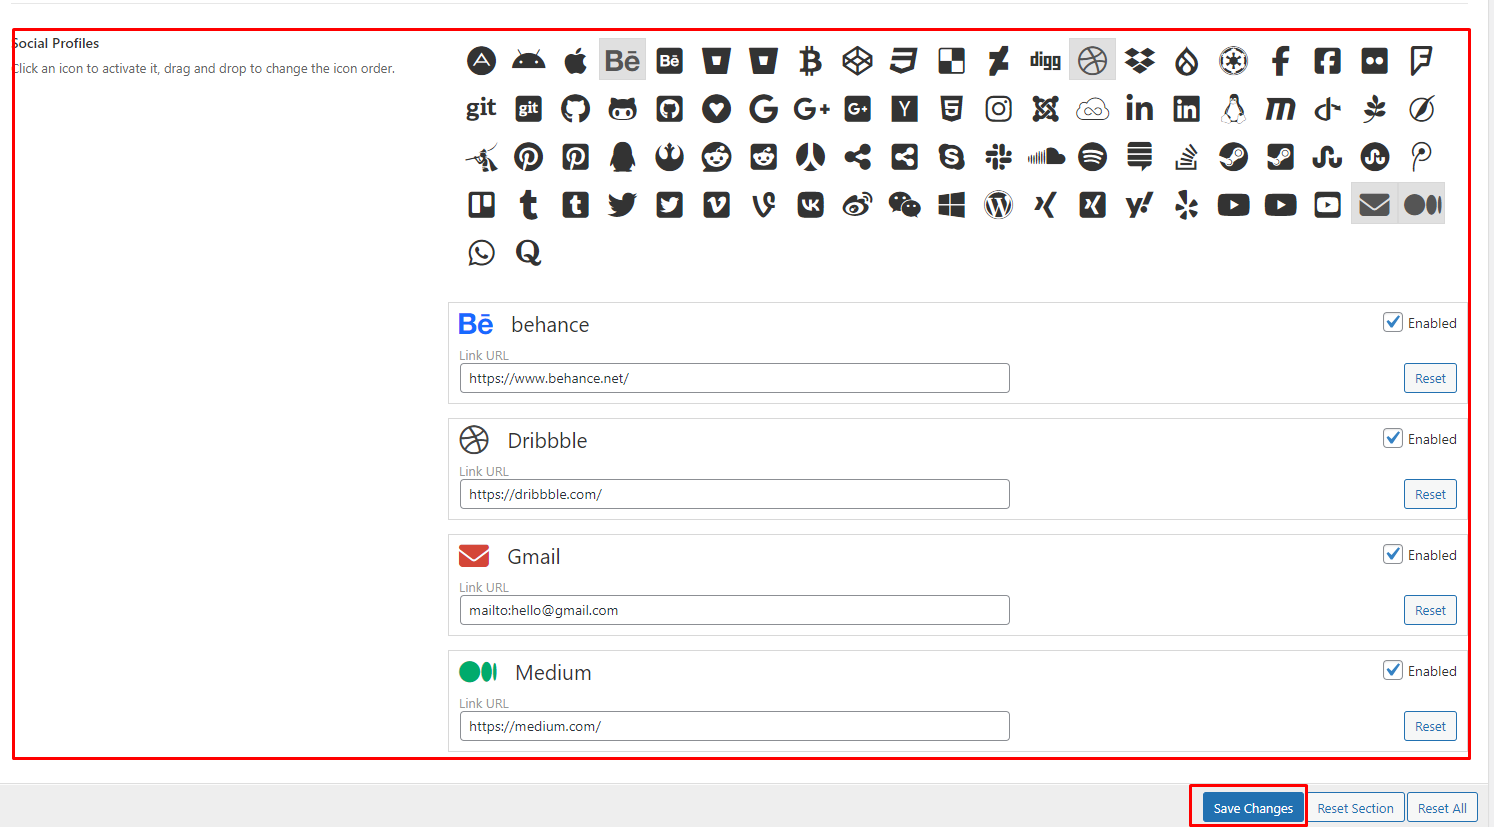Click the WhatsApp icon
This screenshot has height=827, width=1494.
(x=481, y=253)
